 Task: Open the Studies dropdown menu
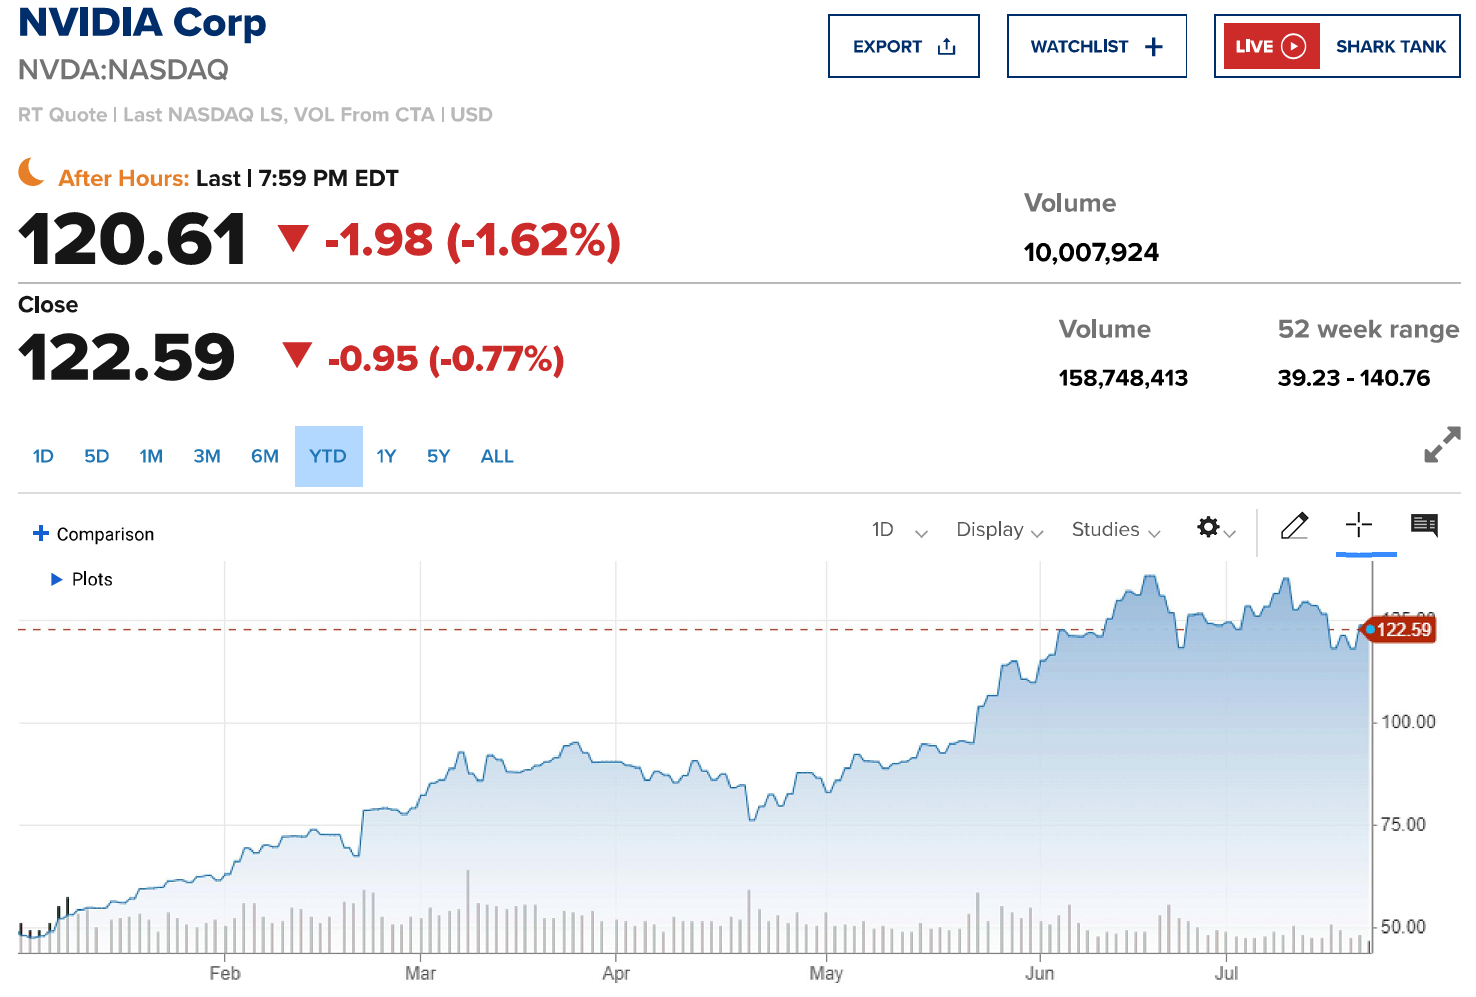(1115, 530)
